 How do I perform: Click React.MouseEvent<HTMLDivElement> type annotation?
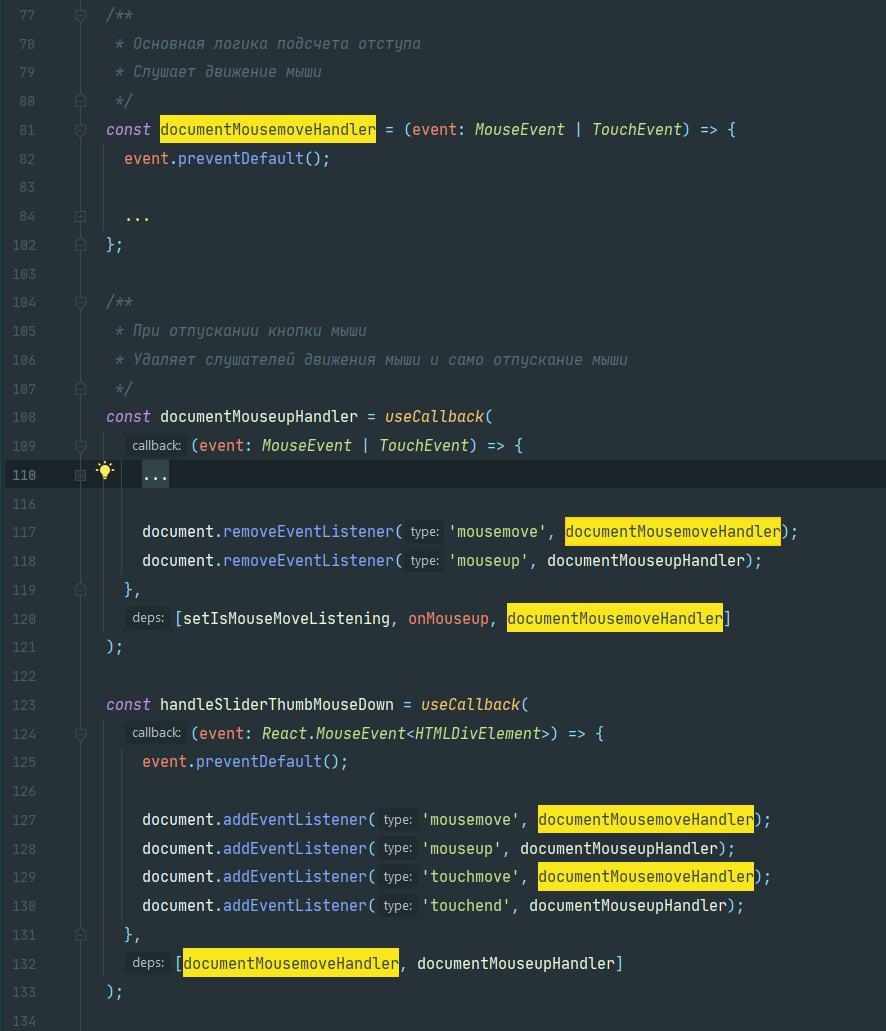(x=405, y=733)
